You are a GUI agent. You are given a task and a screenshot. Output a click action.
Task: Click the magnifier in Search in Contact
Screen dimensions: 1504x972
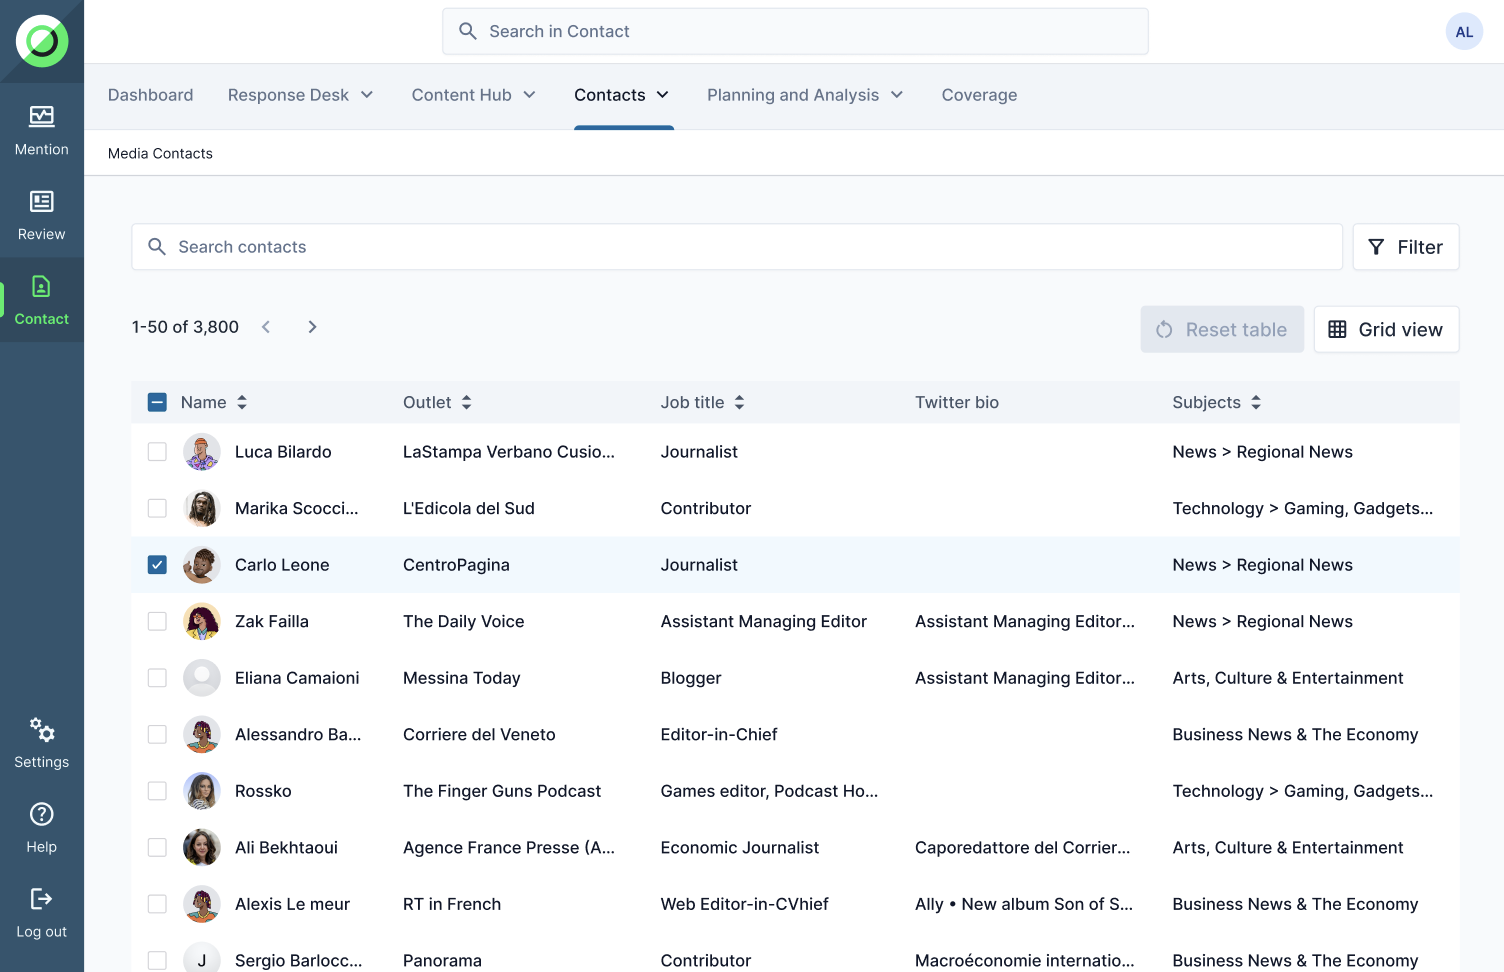468,31
